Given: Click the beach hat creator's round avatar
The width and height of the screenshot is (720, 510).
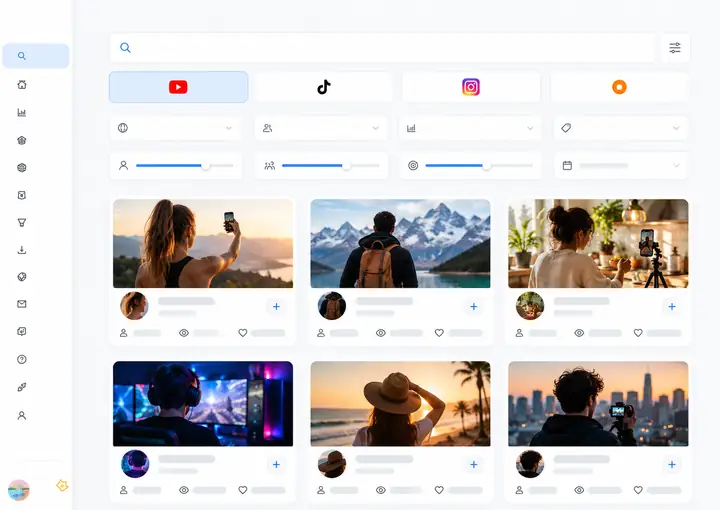Looking at the screenshot, I should [332, 464].
